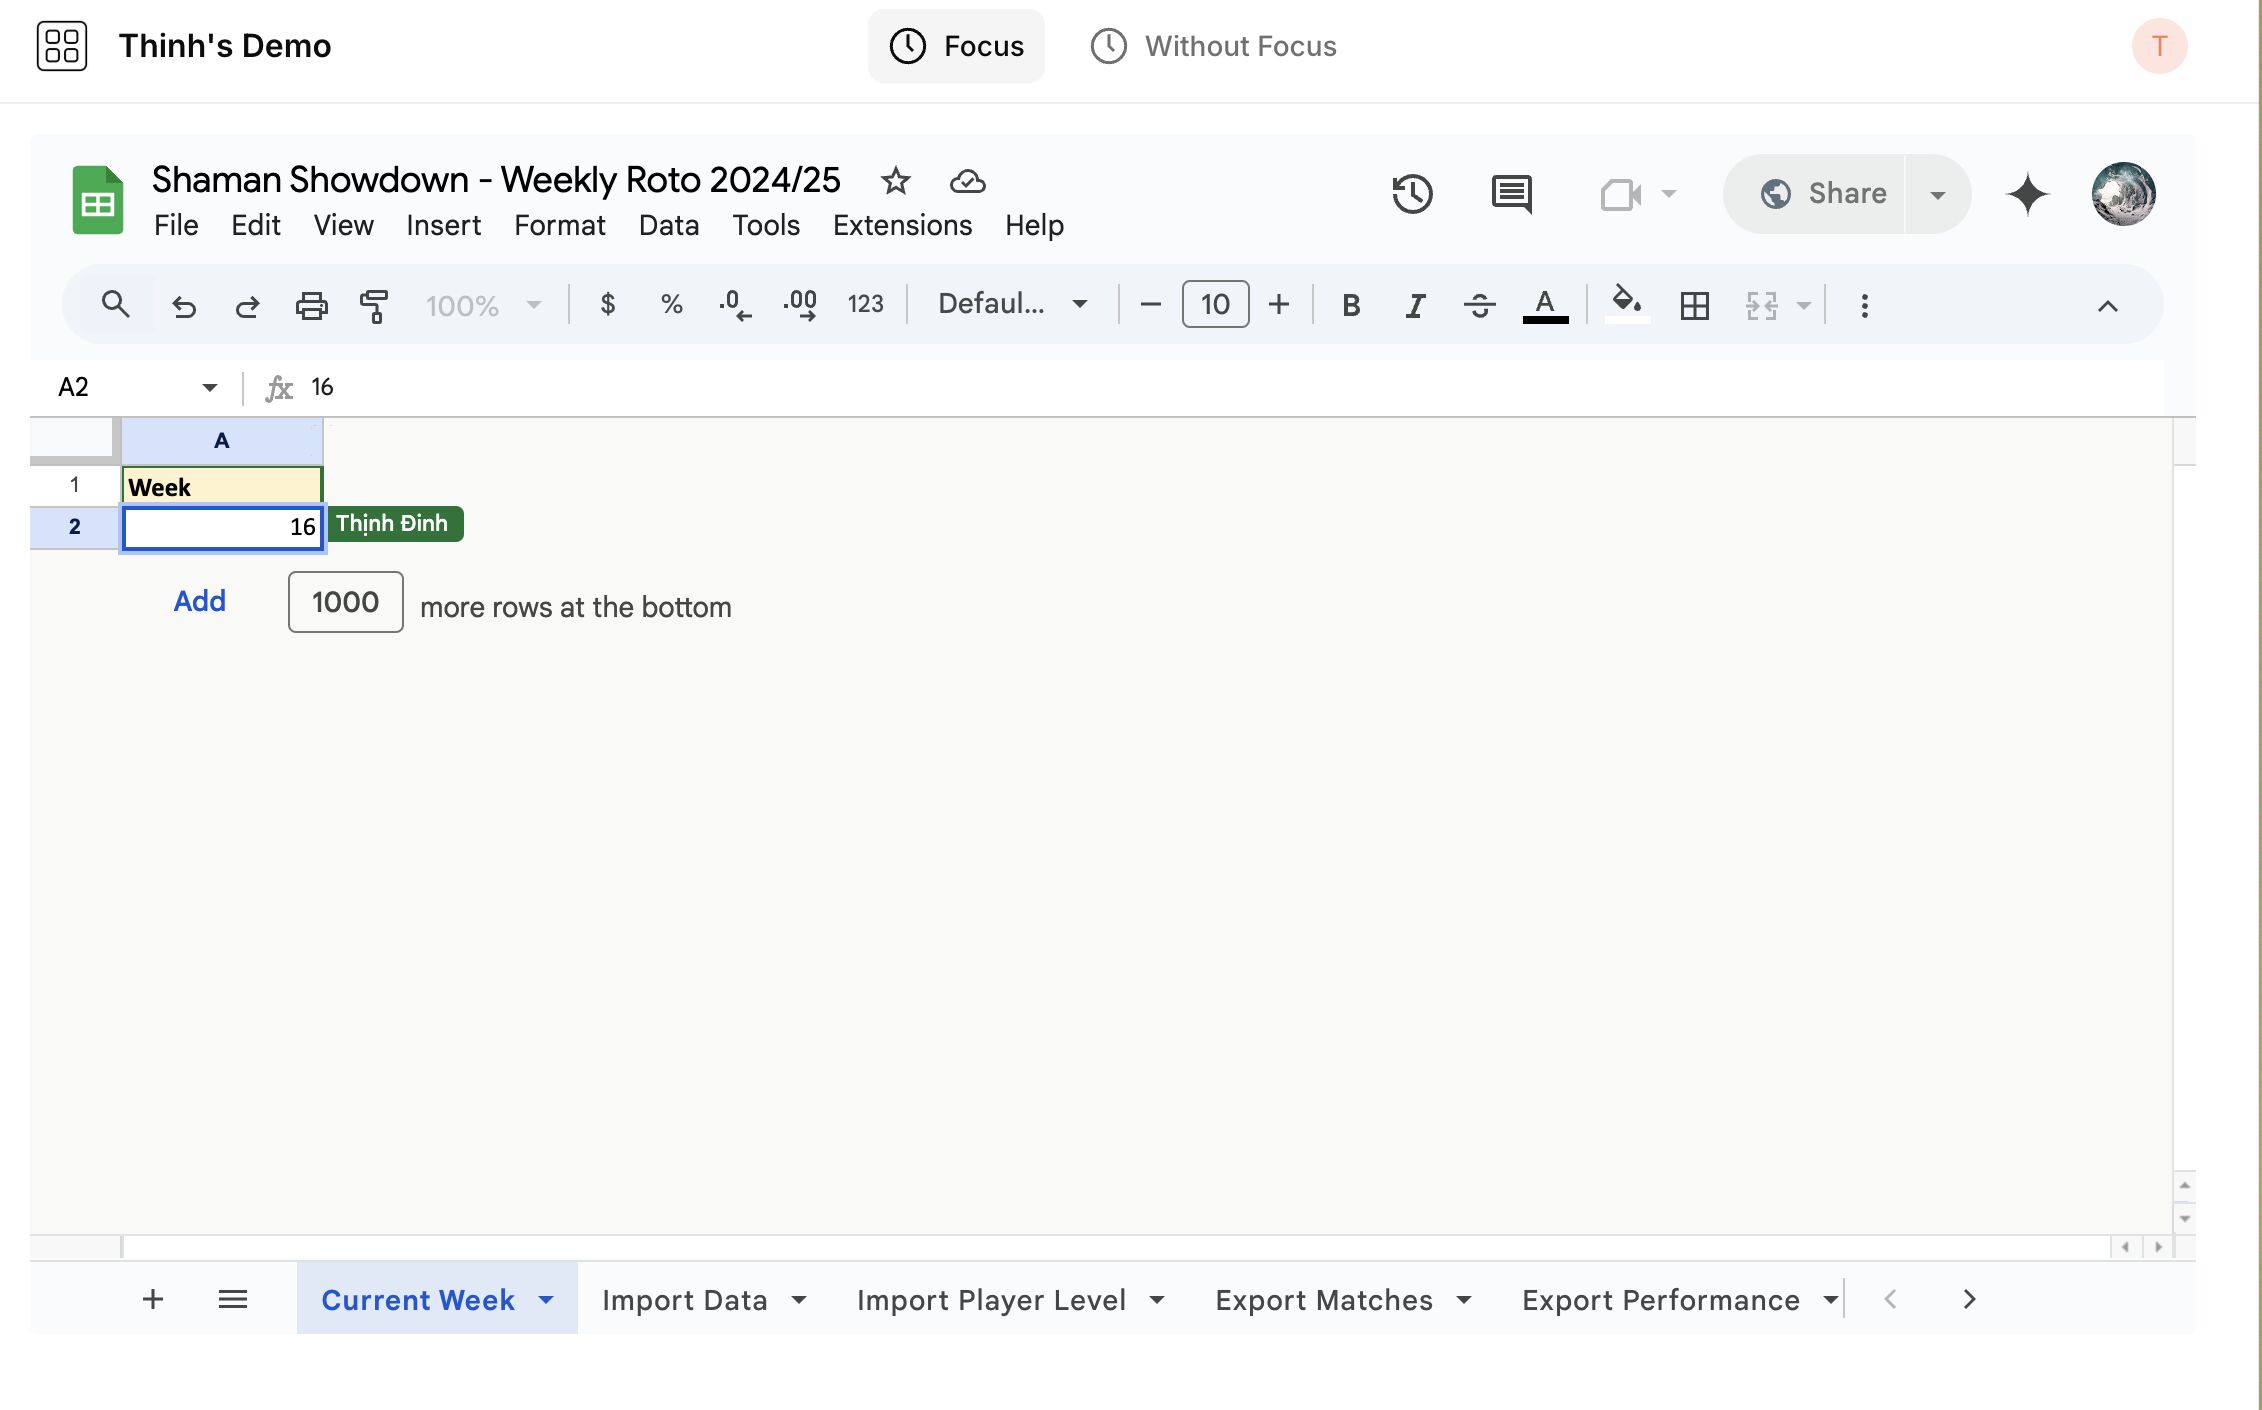Click the Gemini sparkle icon
The height and width of the screenshot is (1410, 2262).
[2027, 194]
